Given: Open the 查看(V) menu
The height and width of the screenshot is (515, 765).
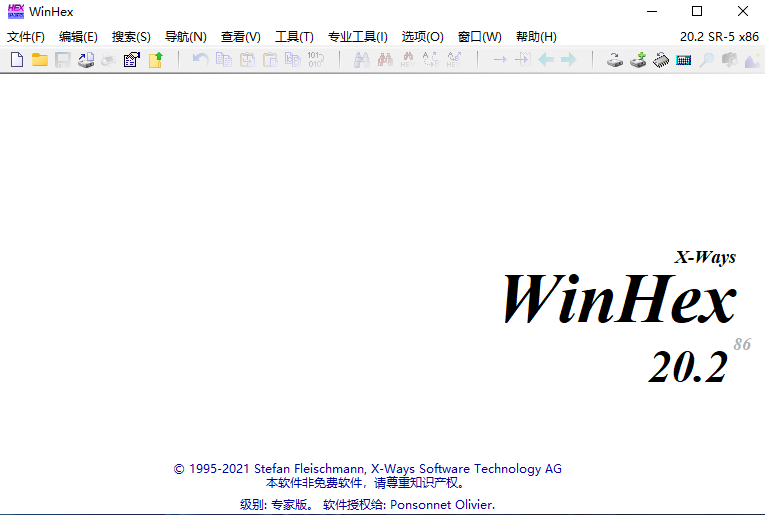Looking at the screenshot, I should coord(241,37).
